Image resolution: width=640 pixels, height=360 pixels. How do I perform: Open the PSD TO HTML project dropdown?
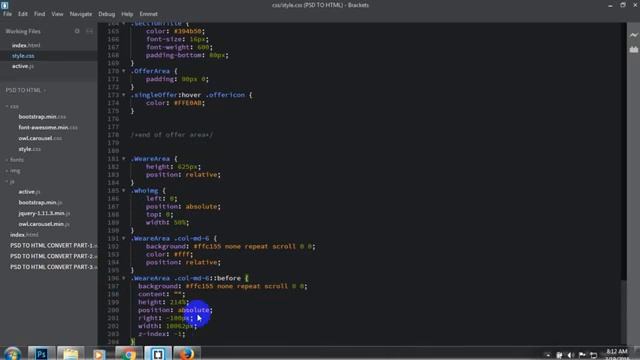click(x=25, y=90)
